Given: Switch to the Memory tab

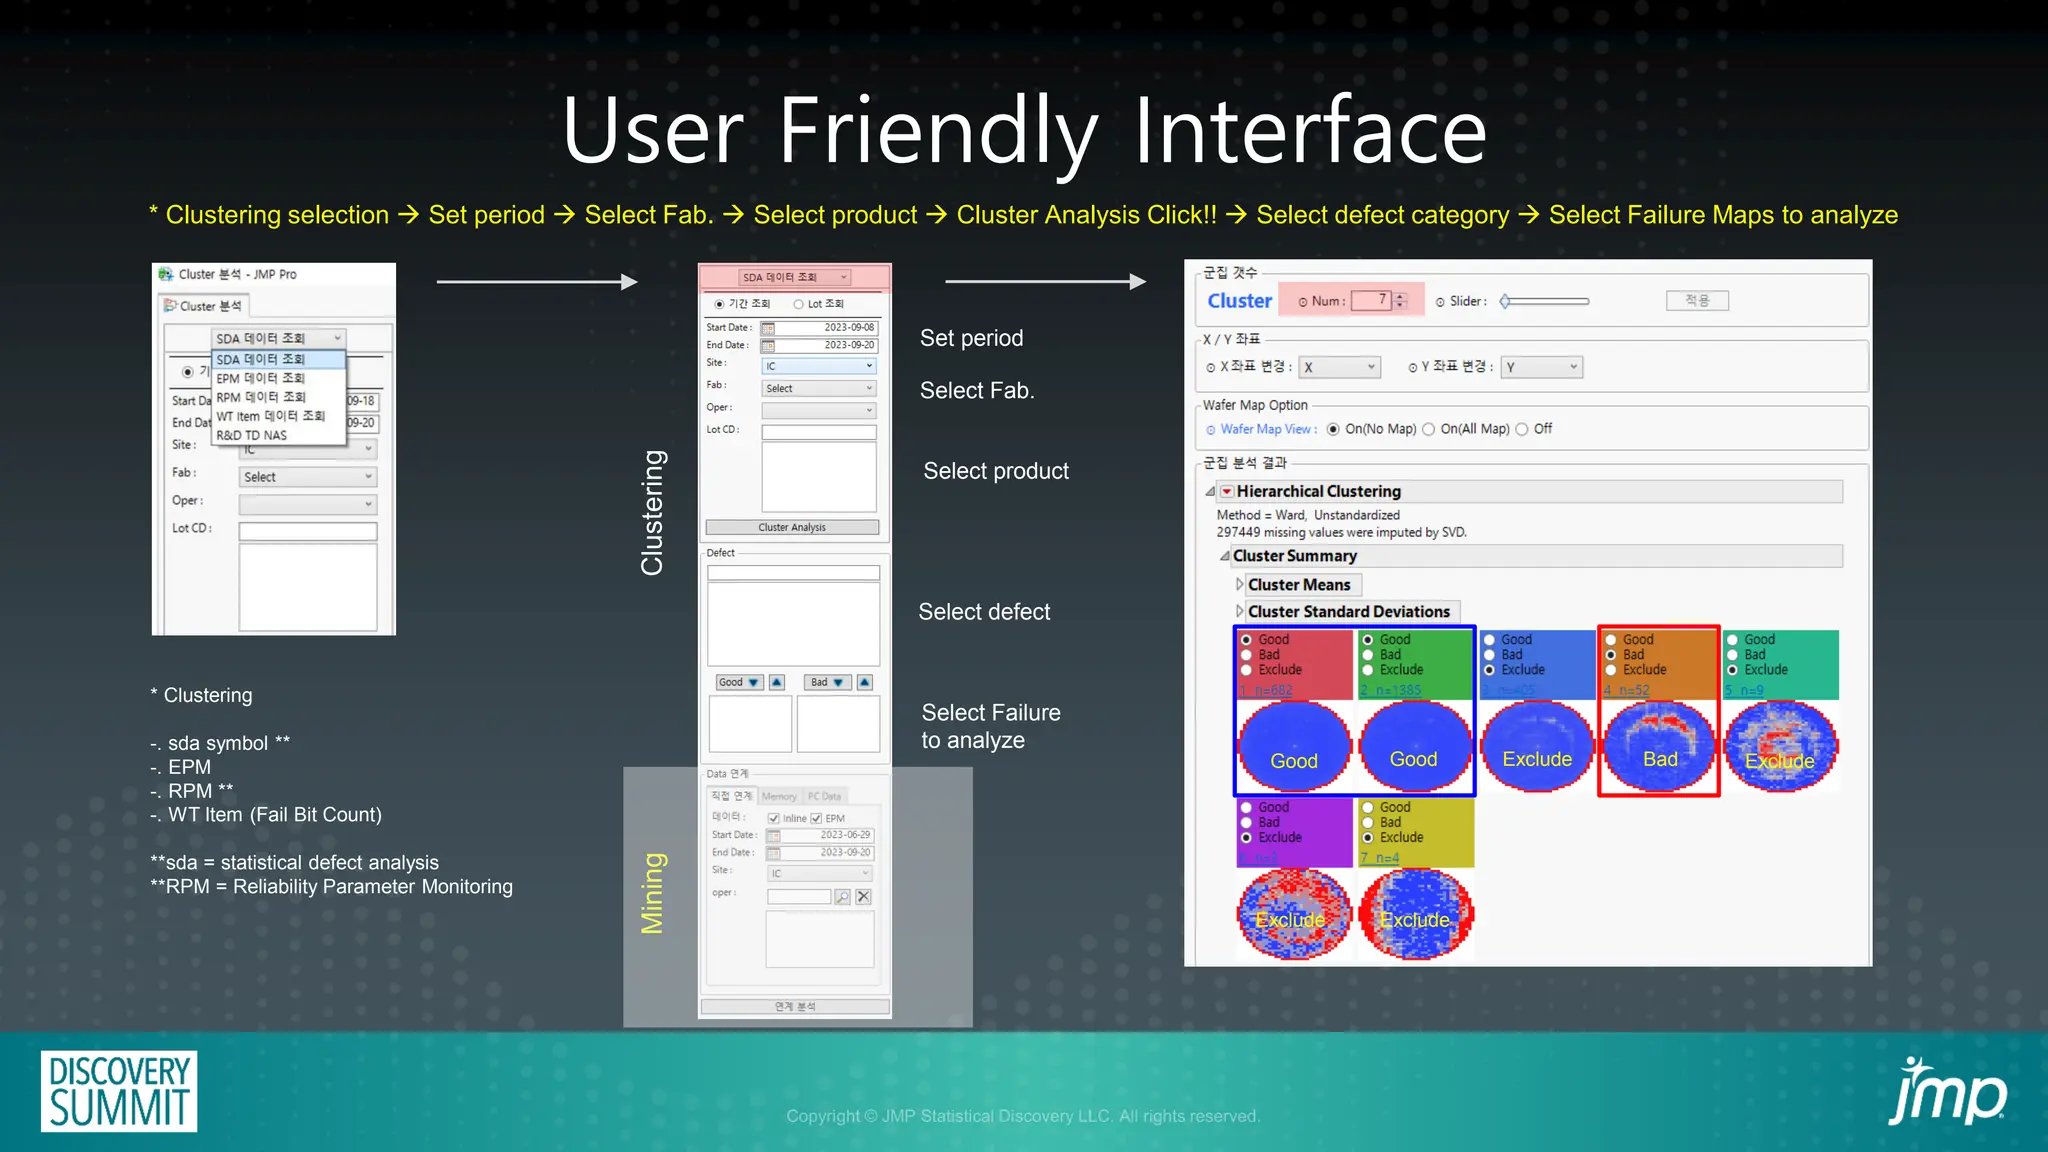Looking at the screenshot, I should (779, 796).
